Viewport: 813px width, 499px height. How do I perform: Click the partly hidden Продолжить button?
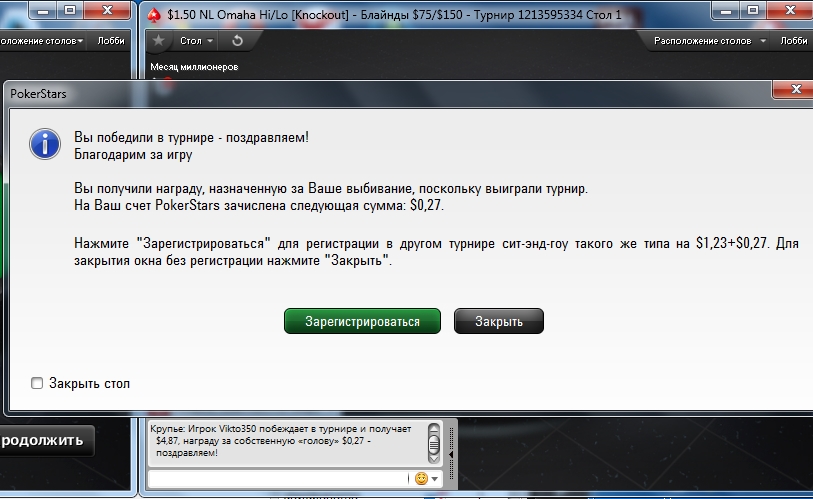click(46, 440)
